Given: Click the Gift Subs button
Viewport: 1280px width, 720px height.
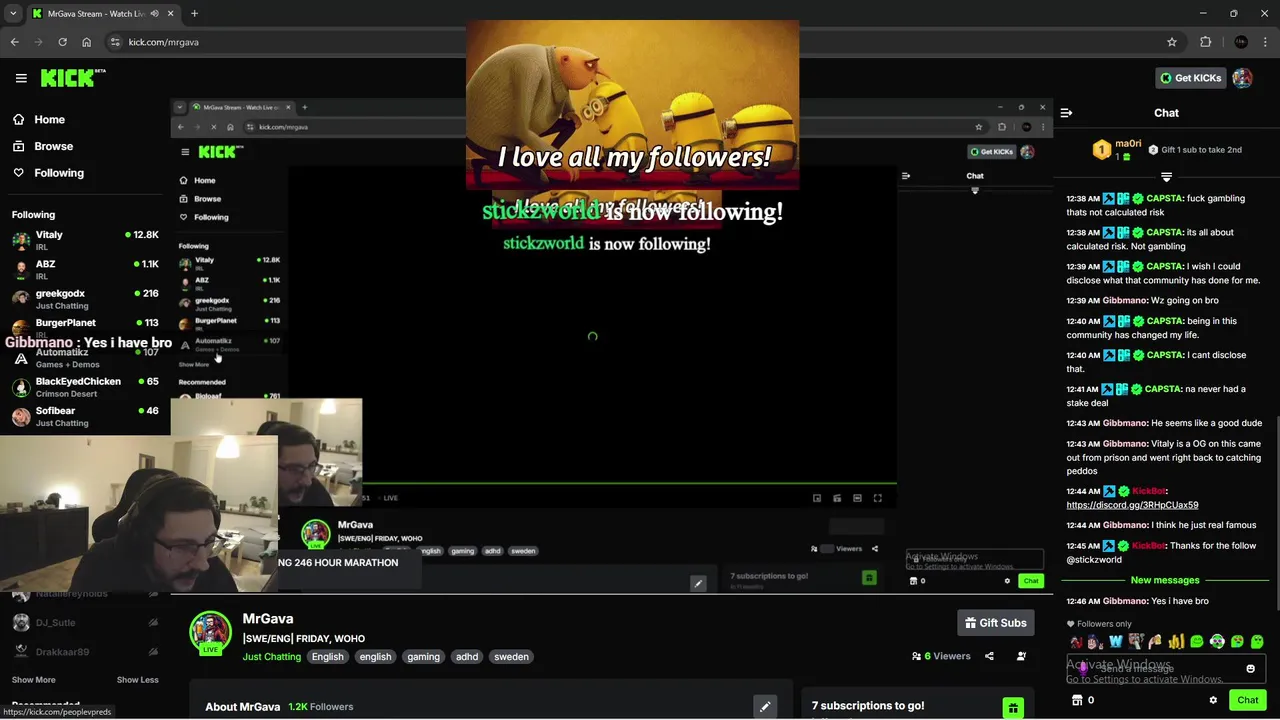Looking at the screenshot, I should [x=995, y=623].
